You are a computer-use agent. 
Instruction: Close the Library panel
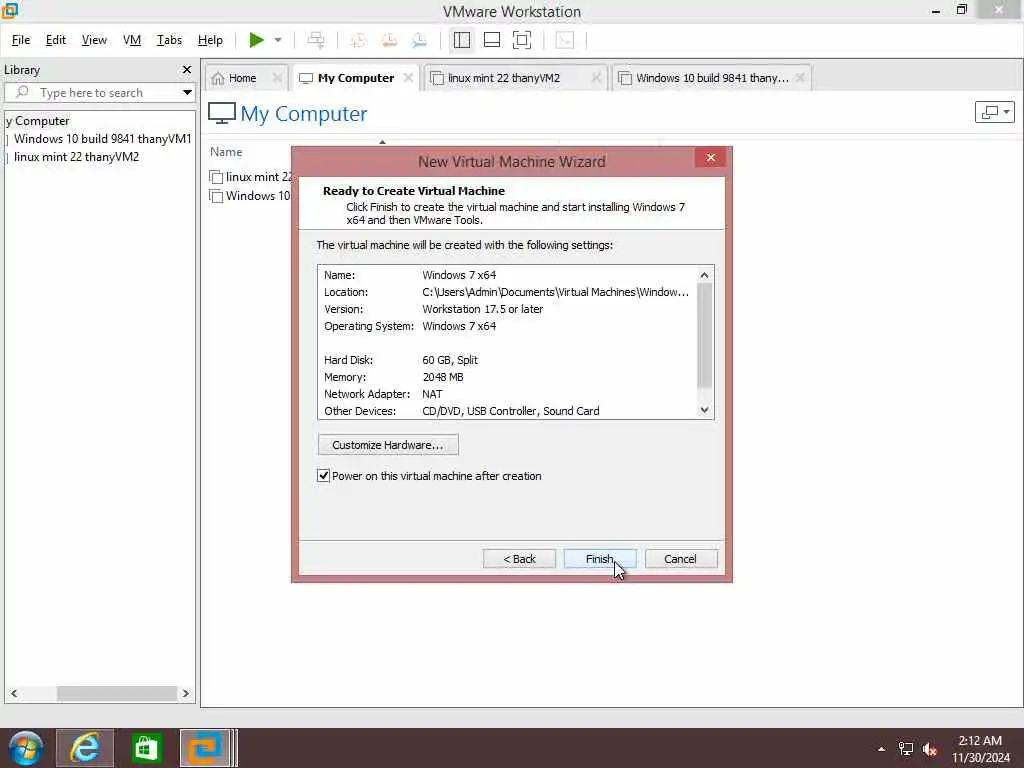187,69
